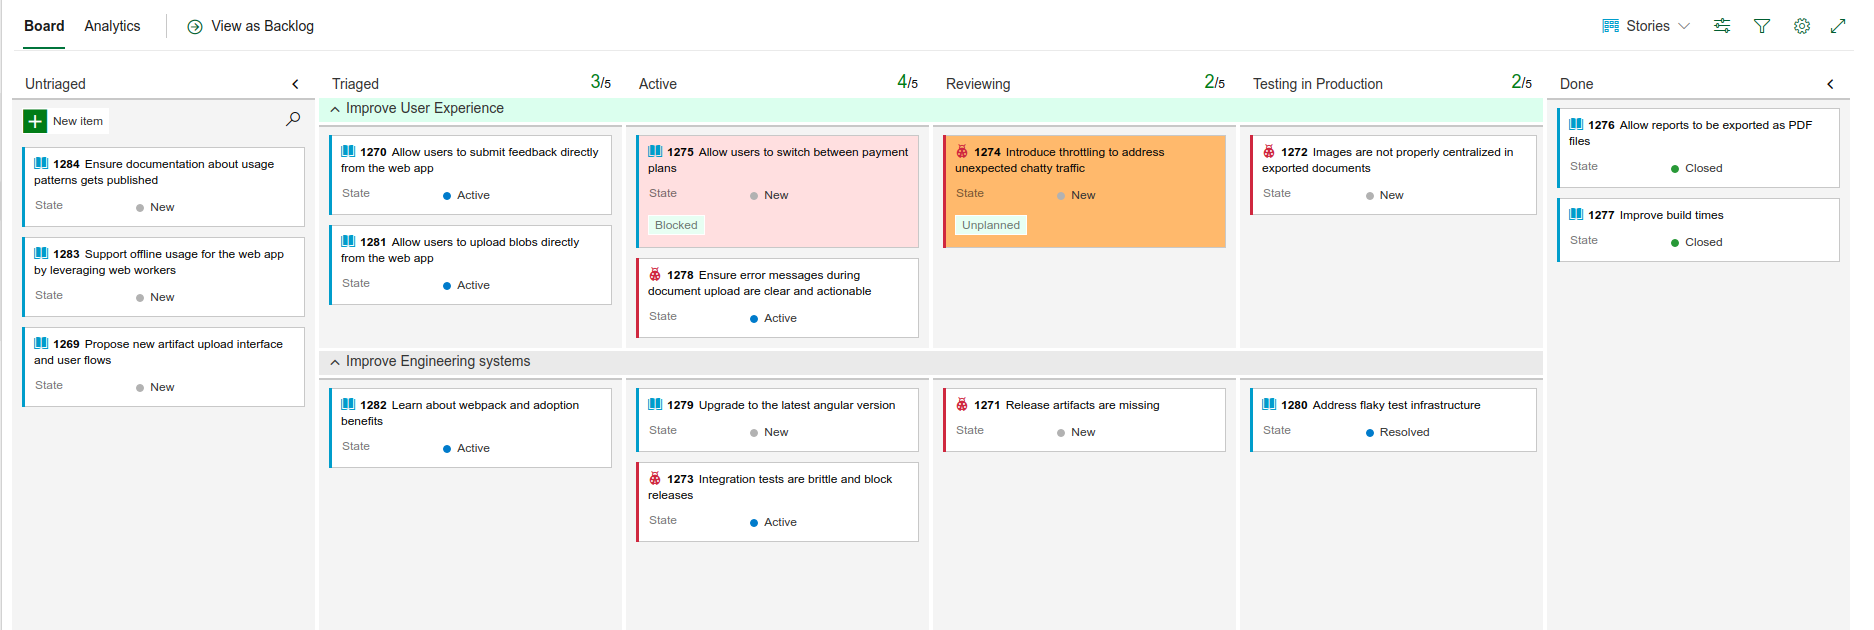
Task: Click user story icon on card 1284
Action: 41,164
